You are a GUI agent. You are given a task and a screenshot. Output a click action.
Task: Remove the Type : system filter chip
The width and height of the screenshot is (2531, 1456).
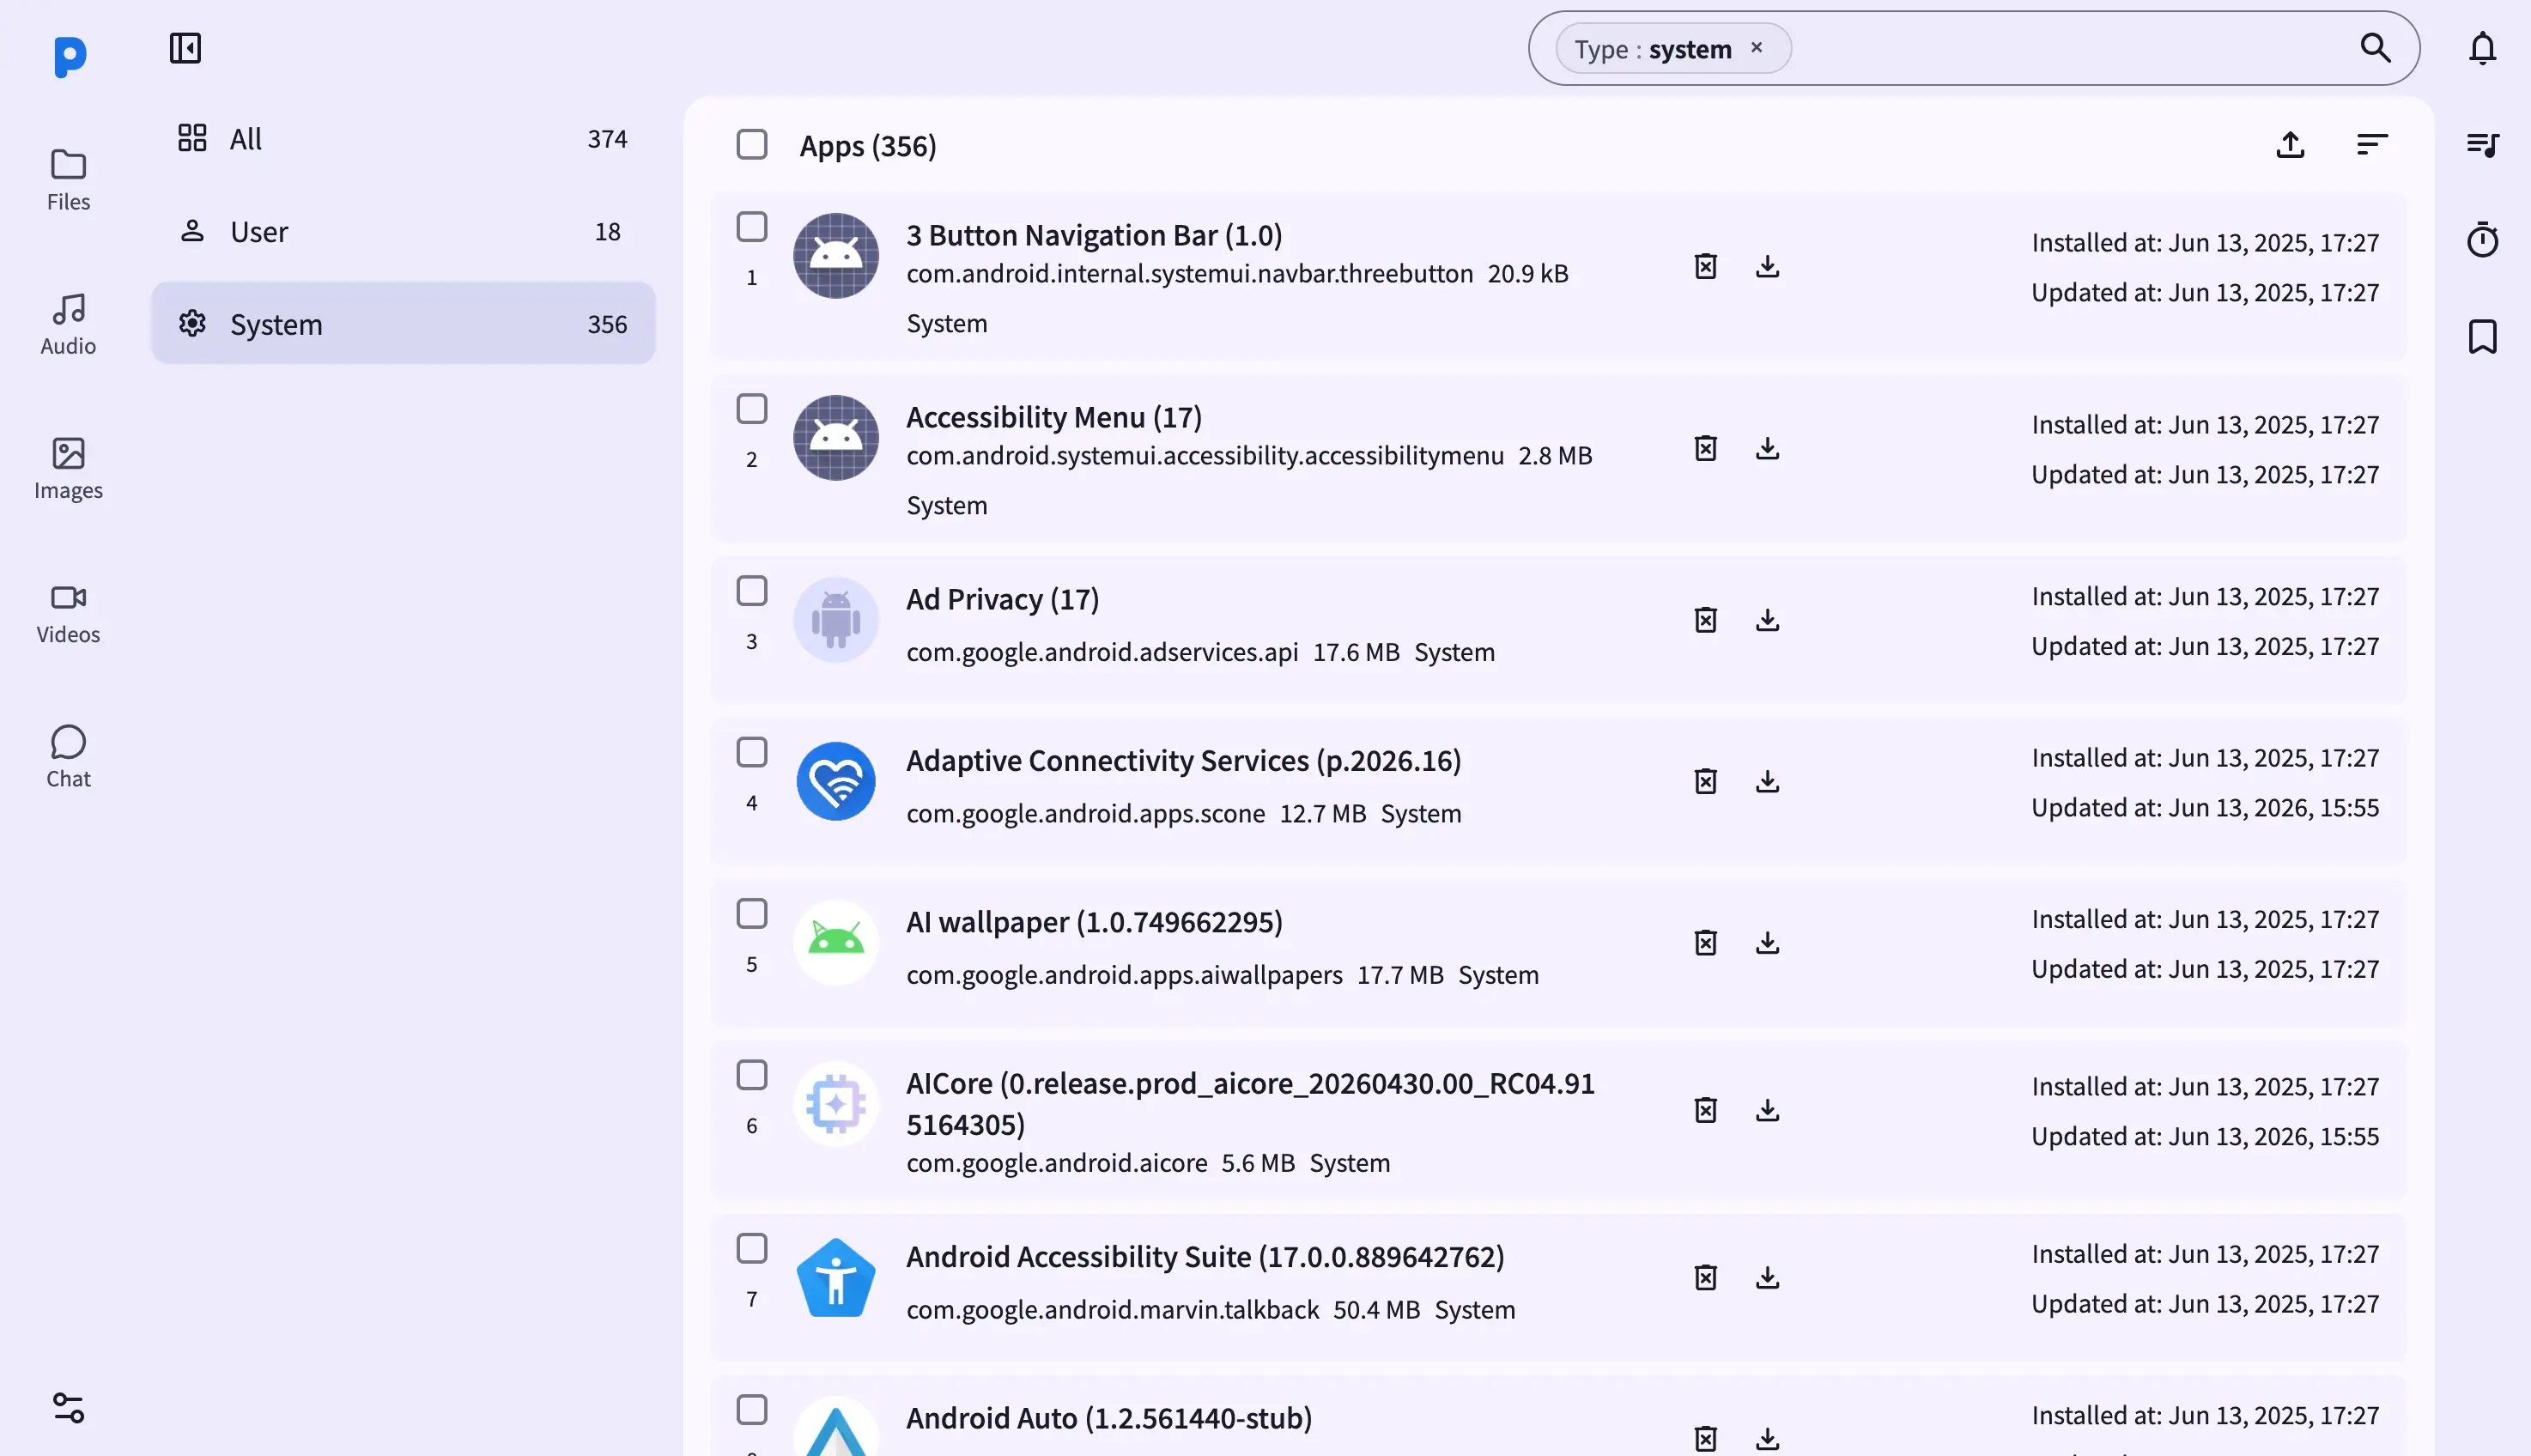point(1756,47)
